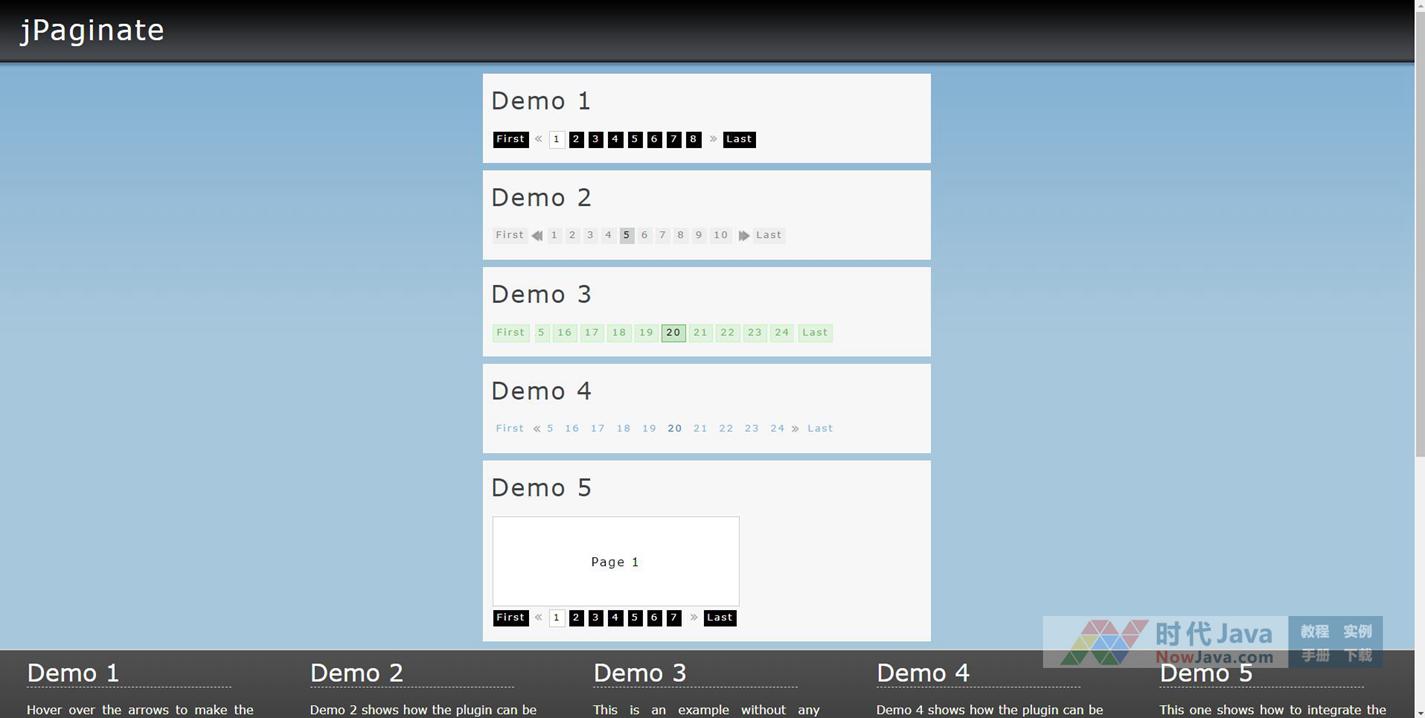This screenshot has width=1425, height=718.
Task: Click the Demo 4 back arrow («)
Action: [537, 428]
